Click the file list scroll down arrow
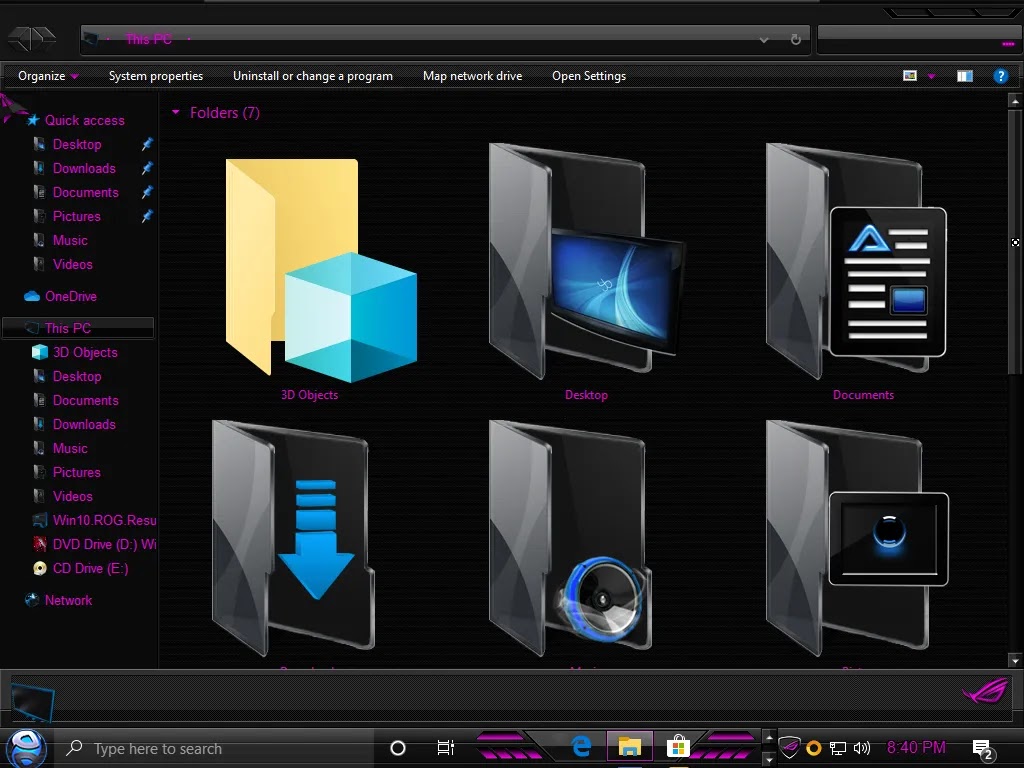This screenshot has width=1024, height=768. click(1014, 661)
